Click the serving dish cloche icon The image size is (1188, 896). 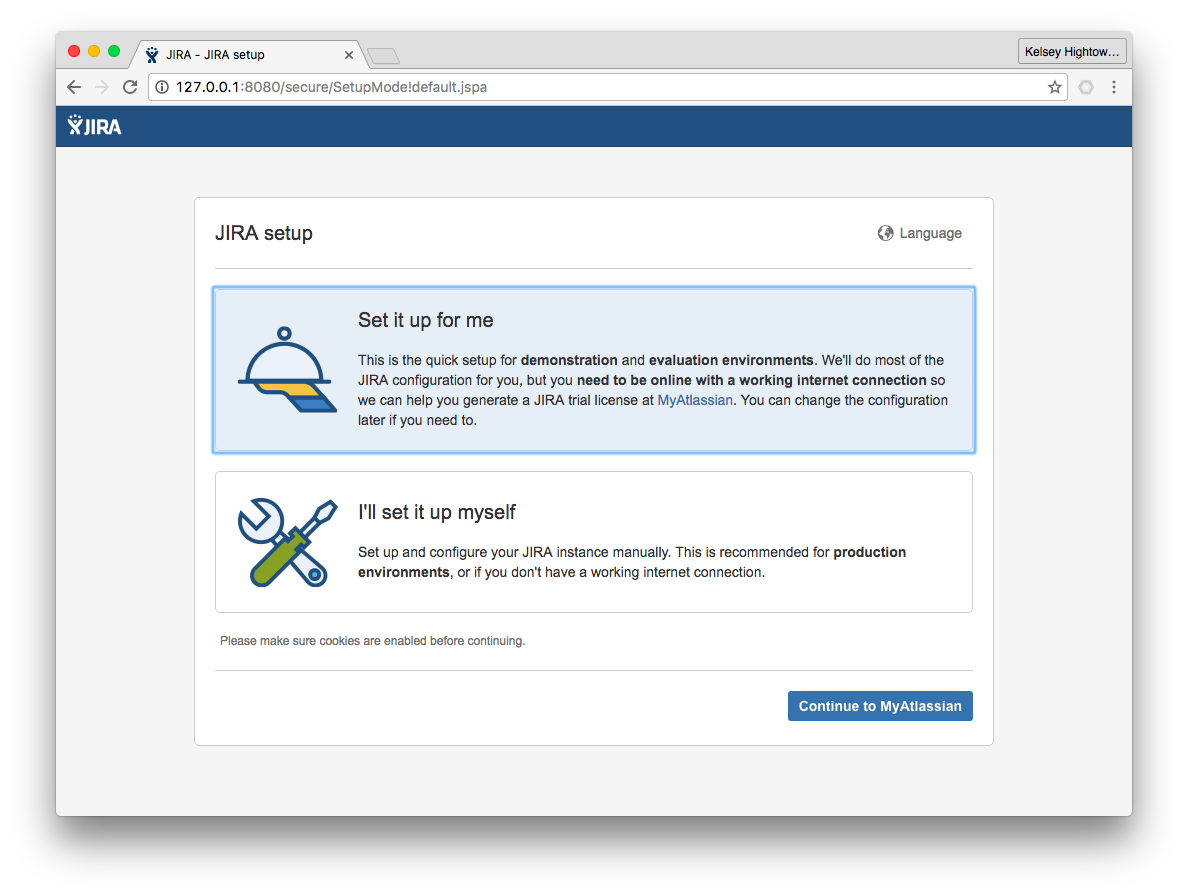click(287, 370)
